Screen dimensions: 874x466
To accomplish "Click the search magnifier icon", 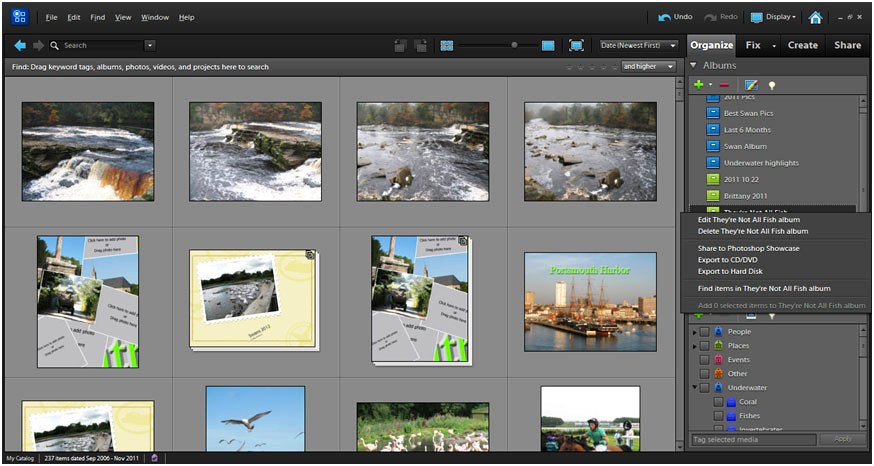I will pos(55,46).
